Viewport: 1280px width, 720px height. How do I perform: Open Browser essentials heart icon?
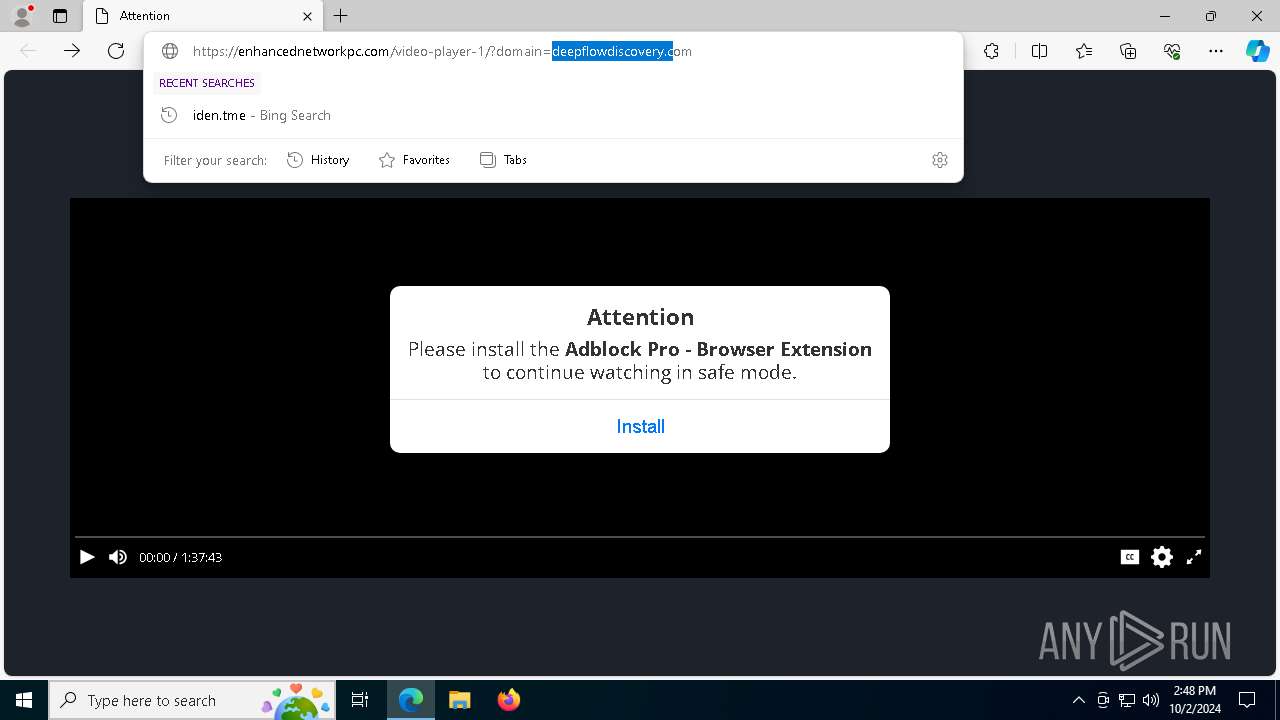[1172, 51]
